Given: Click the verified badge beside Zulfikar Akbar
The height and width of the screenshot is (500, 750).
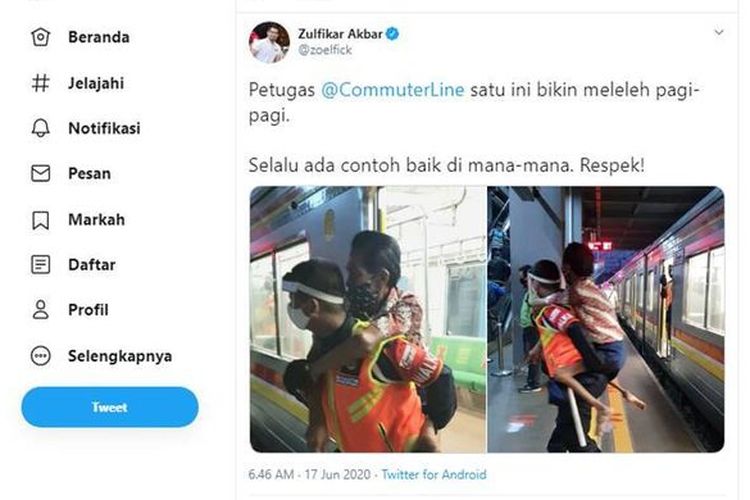Looking at the screenshot, I should pyautogui.click(x=393, y=33).
